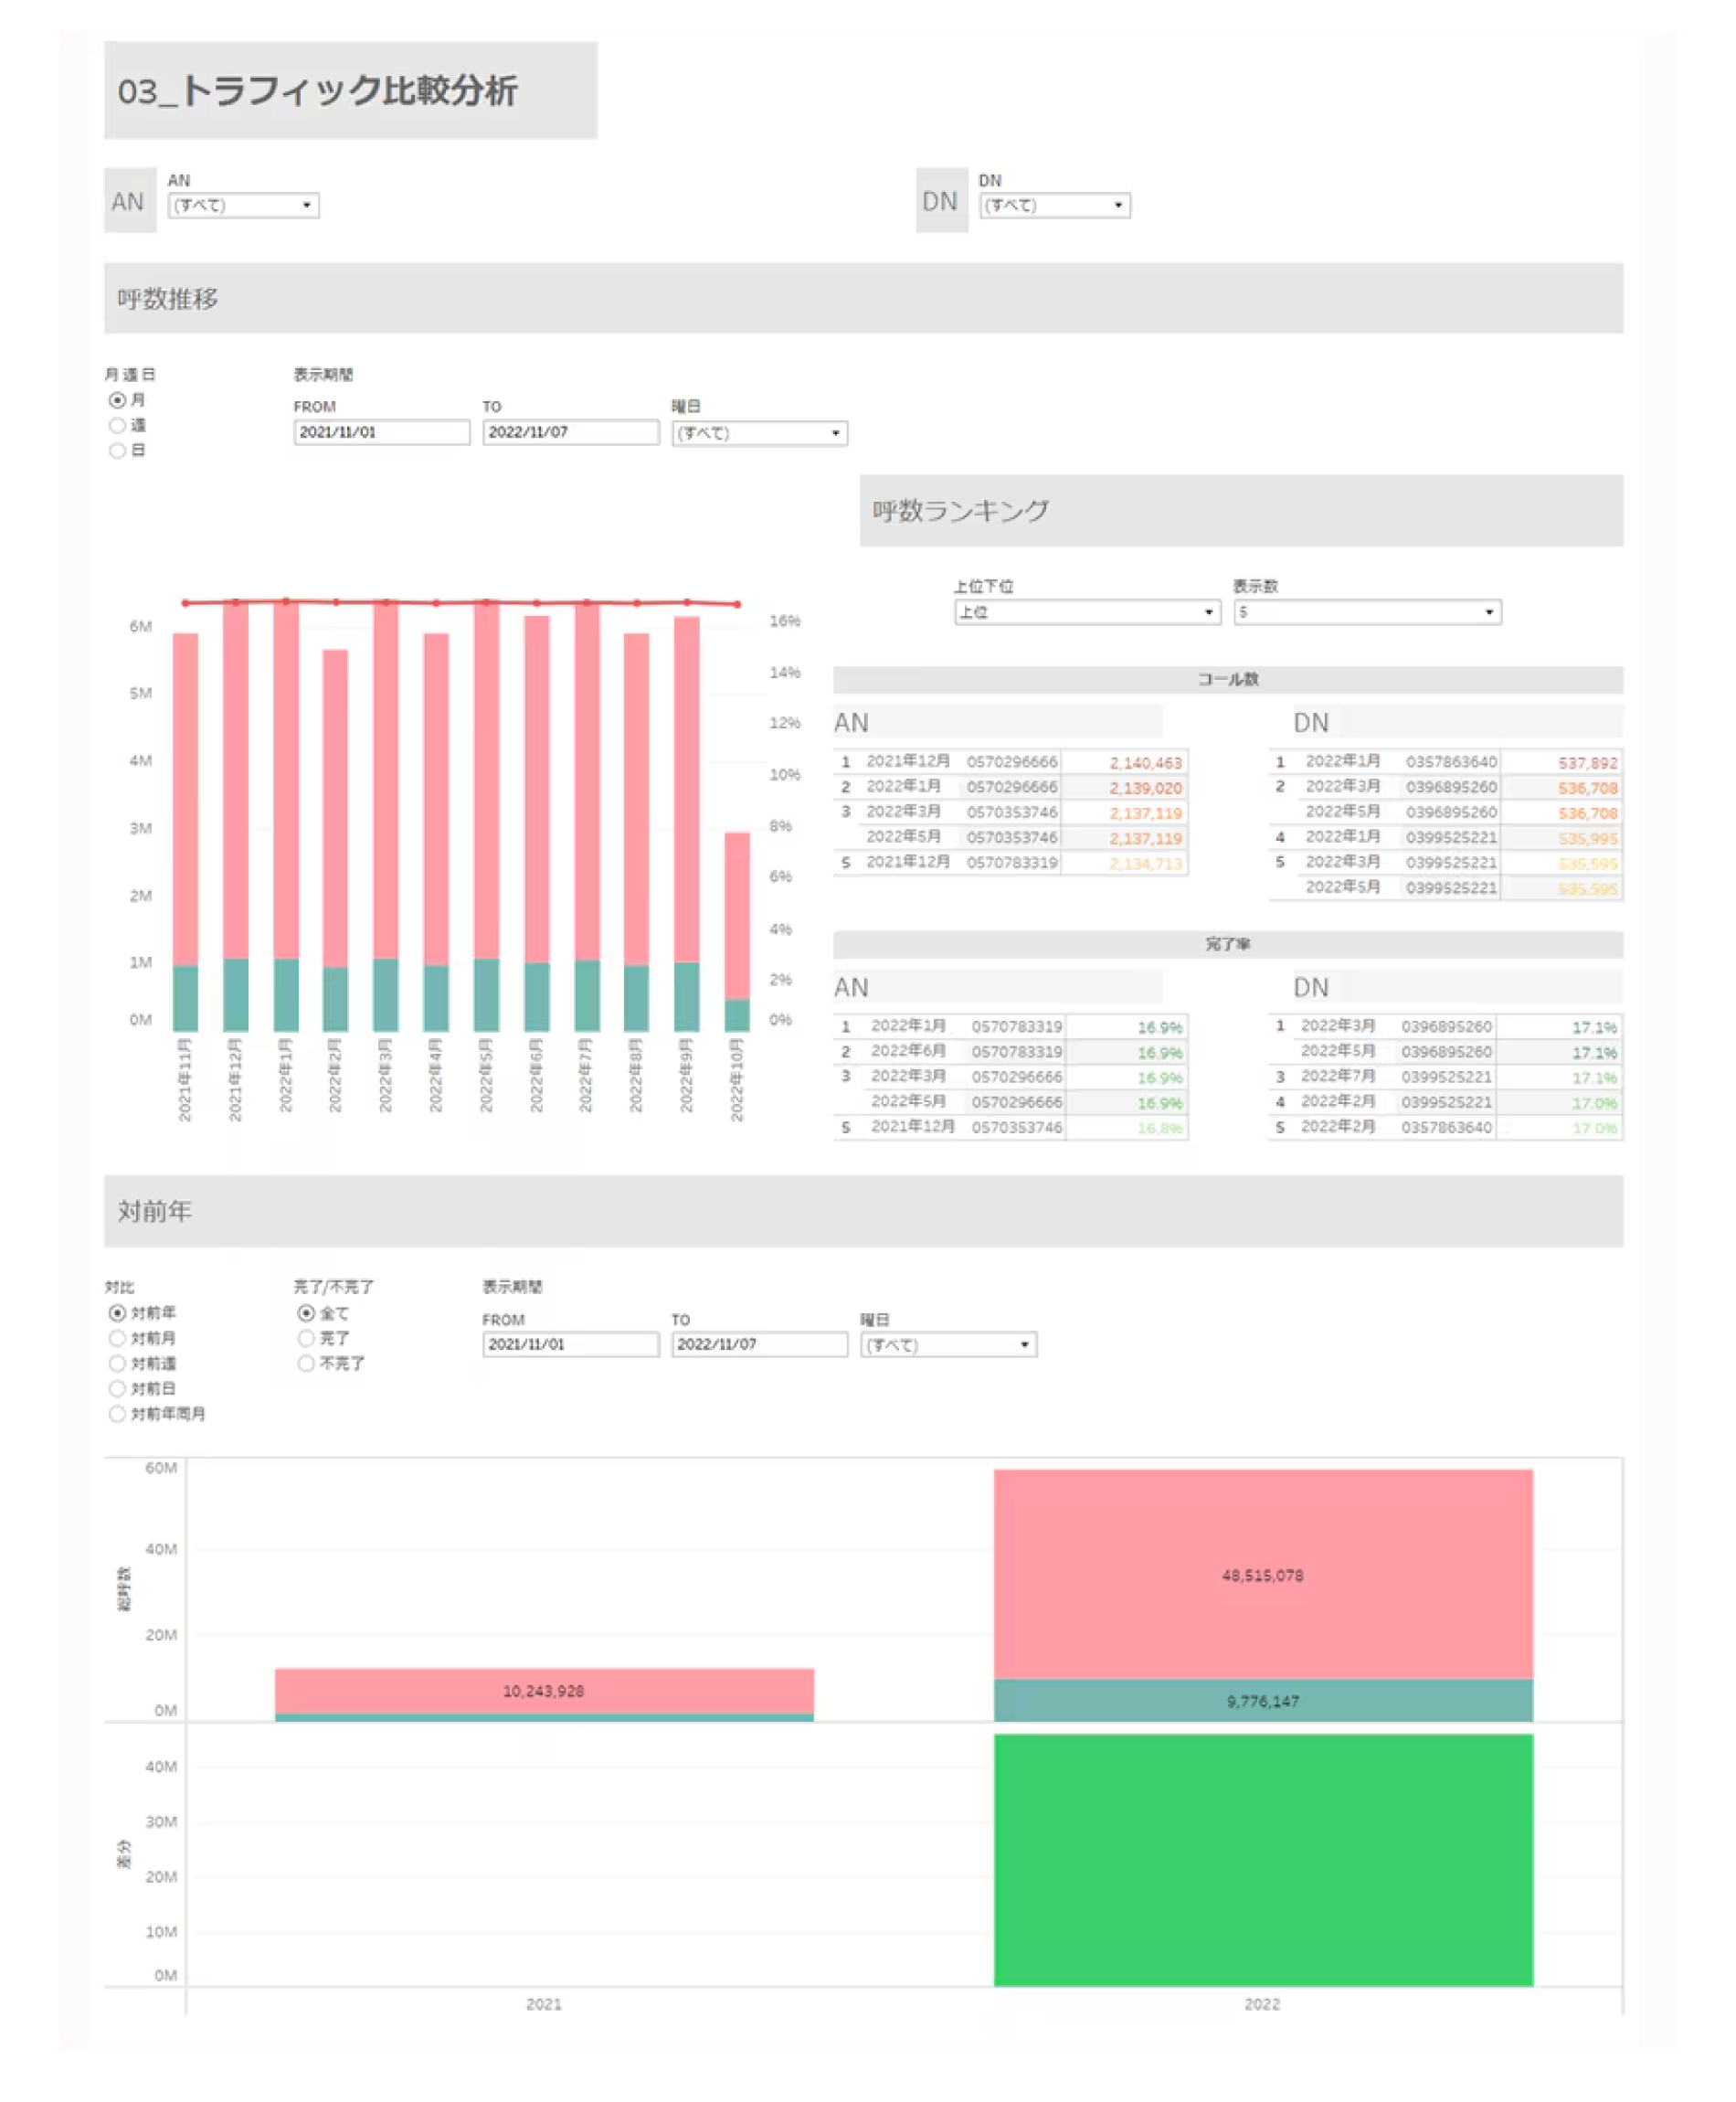Select the 週 radio button
Image resolution: width=1736 pixels, height=2102 pixels.
pyautogui.click(x=117, y=425)
